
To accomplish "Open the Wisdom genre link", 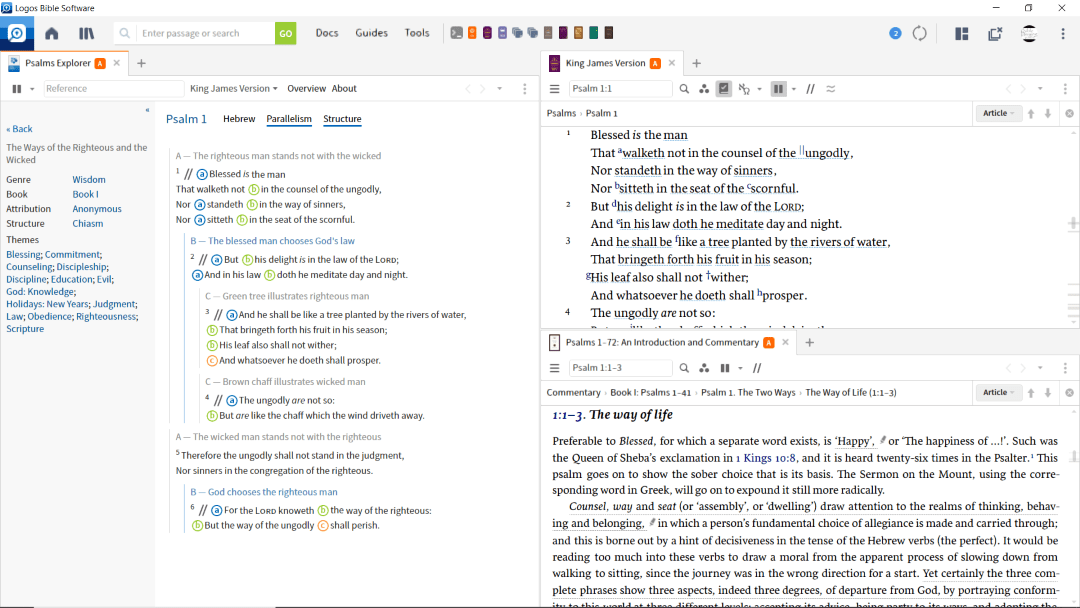I will pos(89,180).
